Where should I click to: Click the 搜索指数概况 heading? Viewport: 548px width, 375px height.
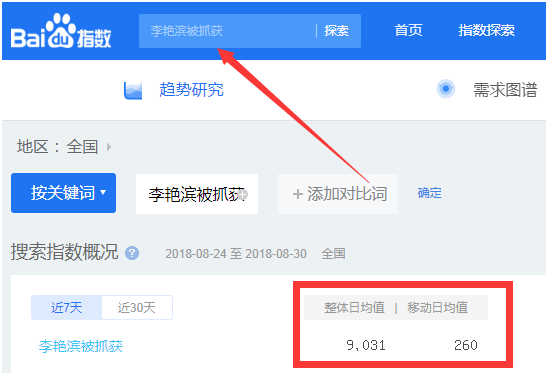click(65, 252)
